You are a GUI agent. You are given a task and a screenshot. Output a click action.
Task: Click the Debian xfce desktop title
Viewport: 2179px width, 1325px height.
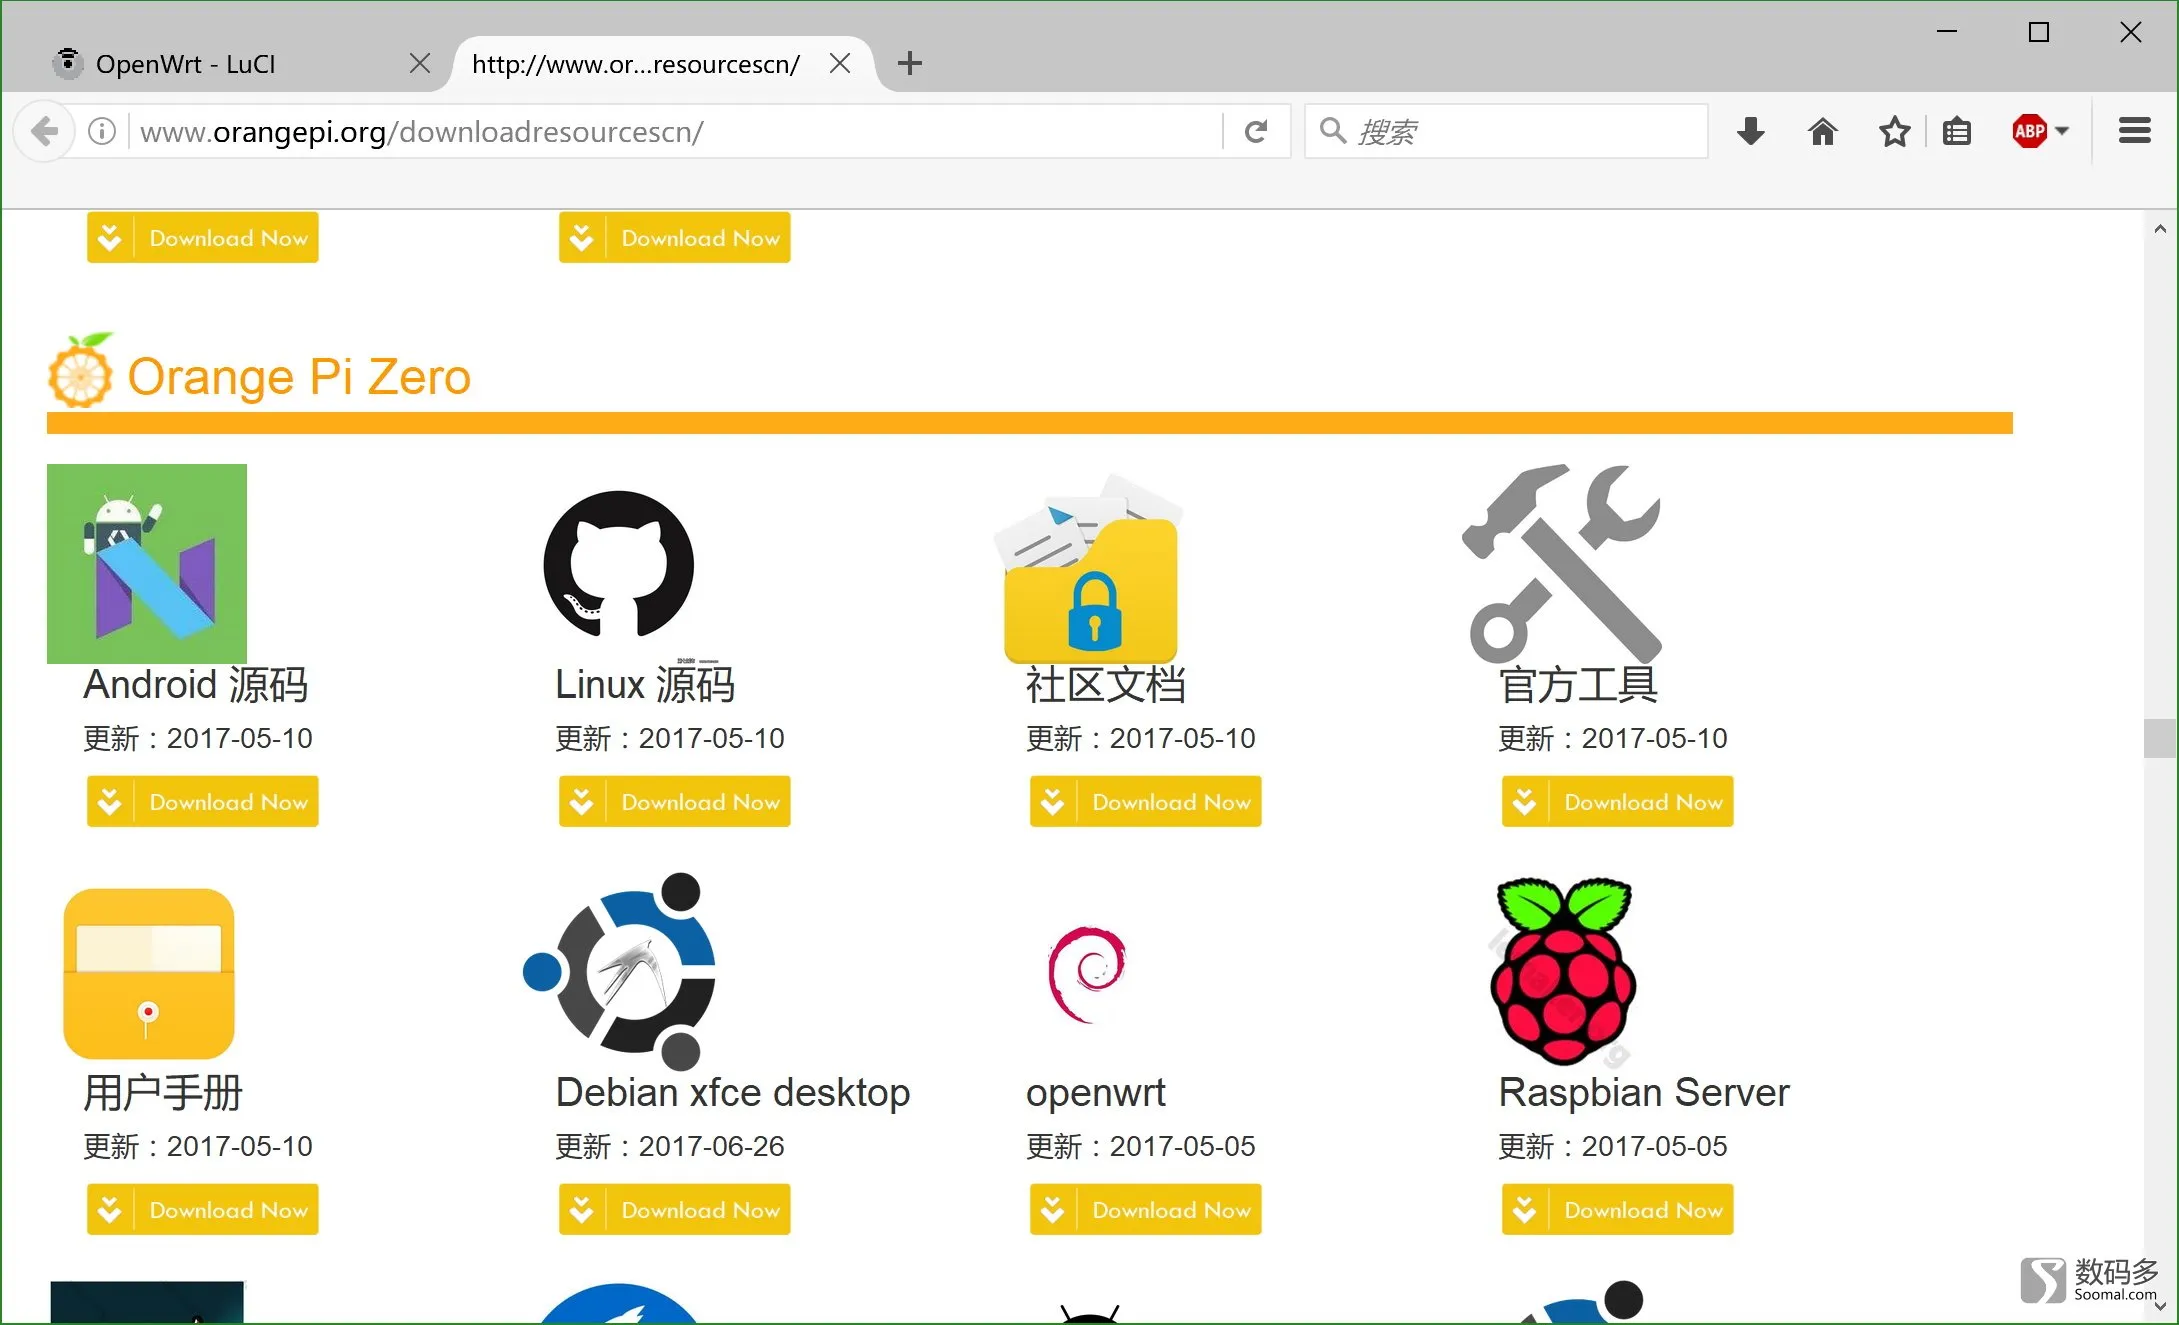coord(733,1093)
